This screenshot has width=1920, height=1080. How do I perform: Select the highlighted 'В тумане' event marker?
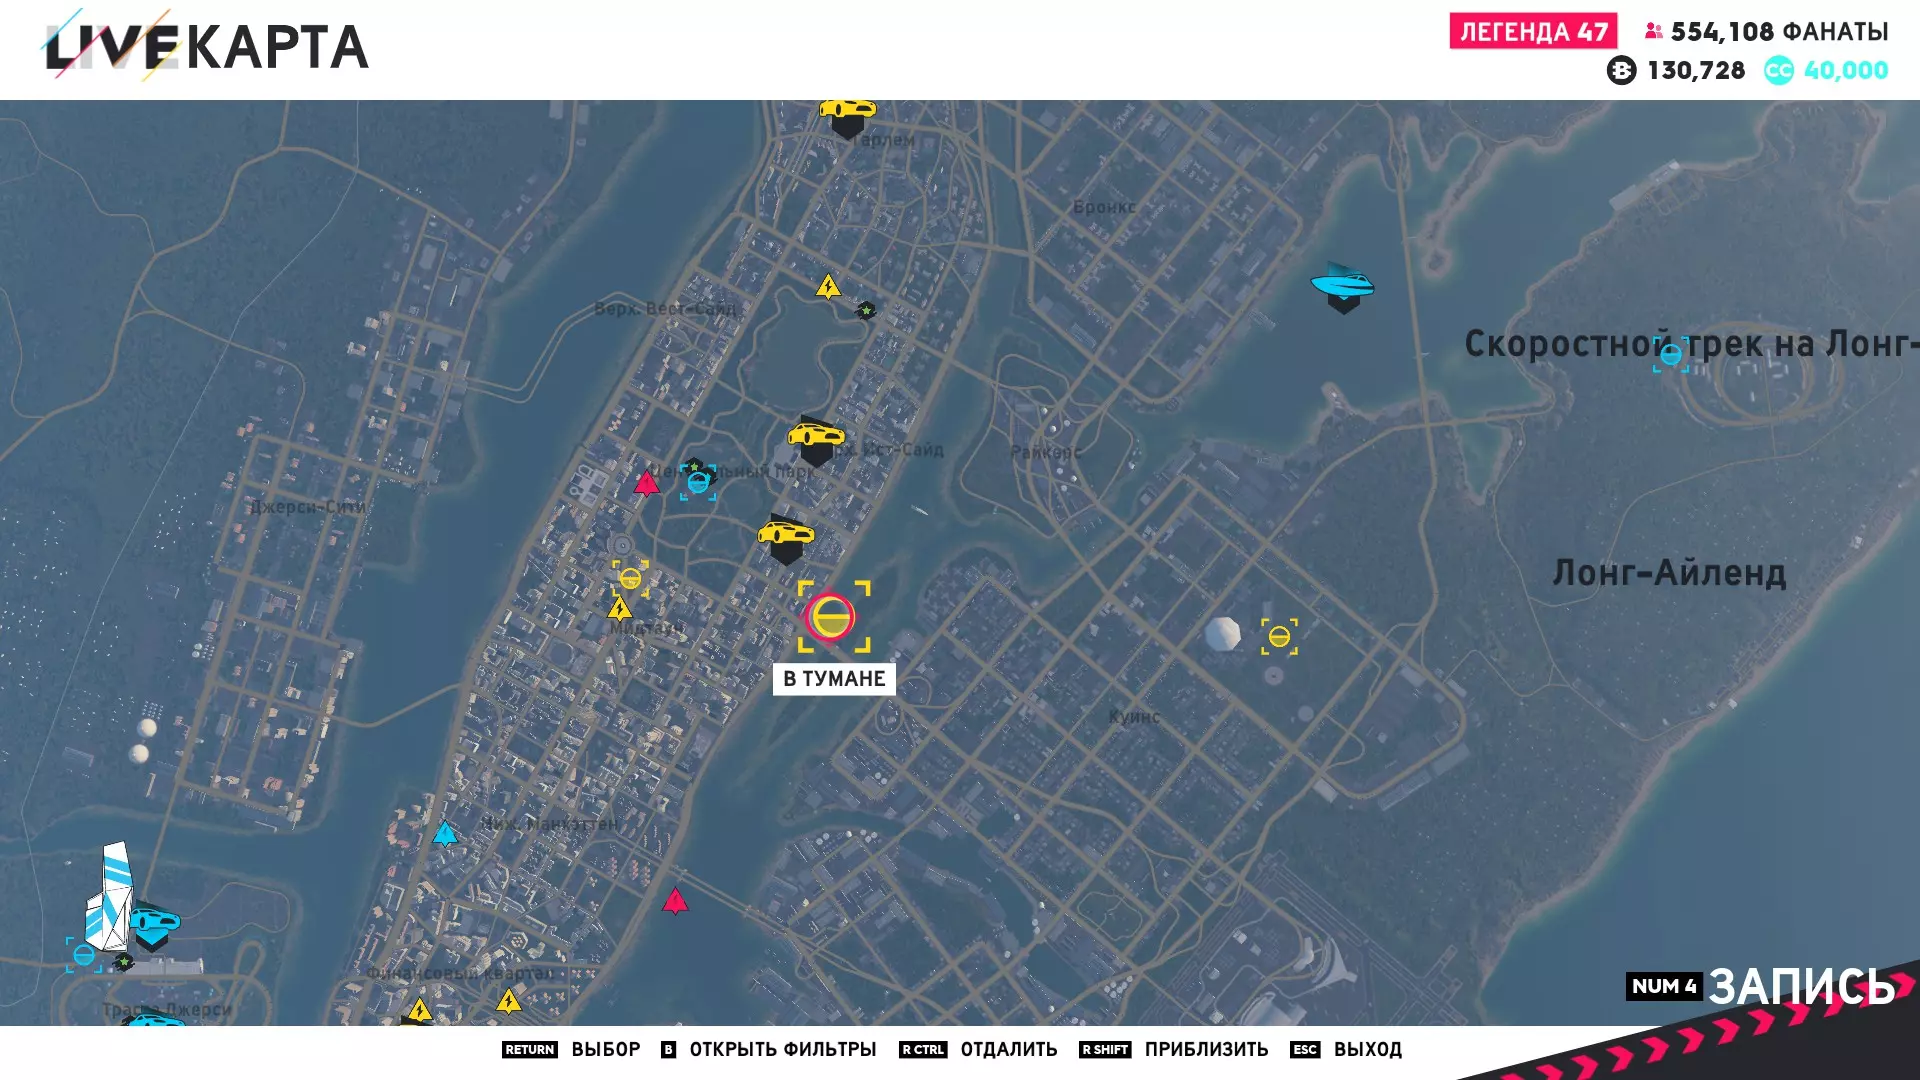831,617
